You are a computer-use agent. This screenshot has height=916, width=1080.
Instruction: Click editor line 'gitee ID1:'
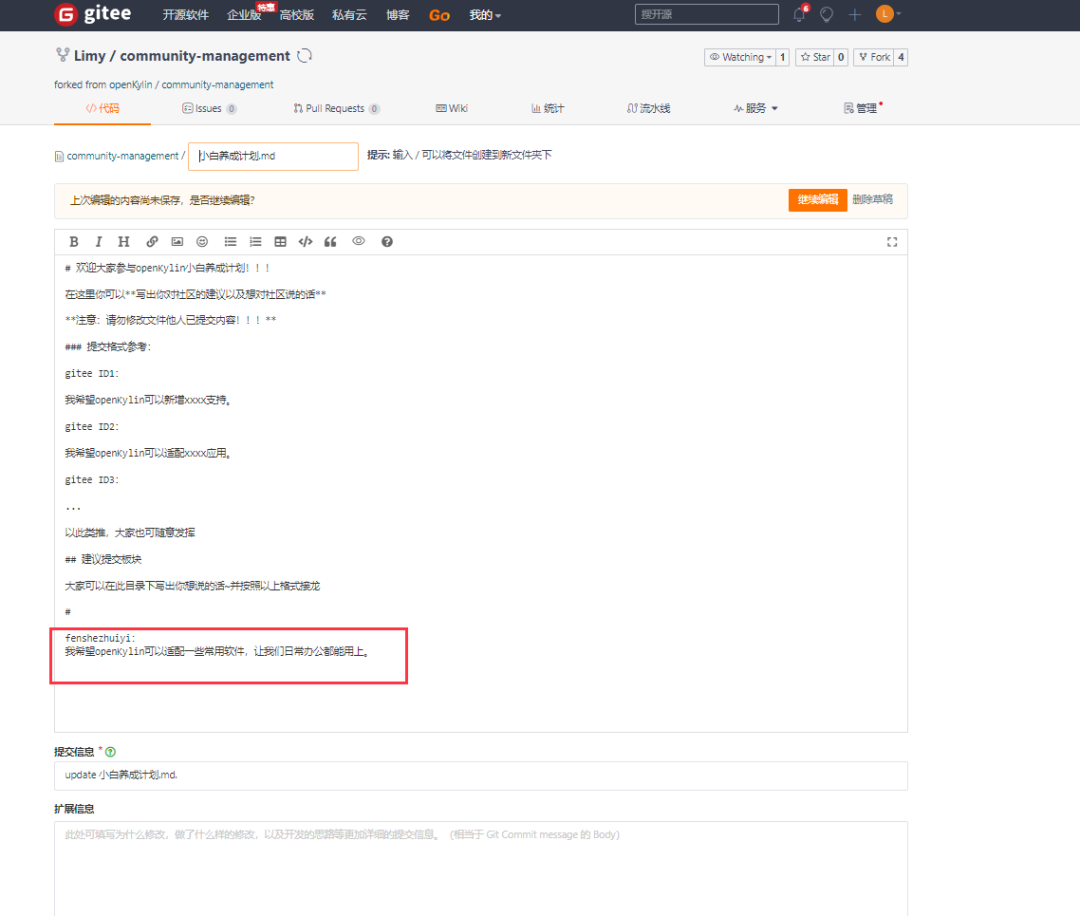[92, 374]
